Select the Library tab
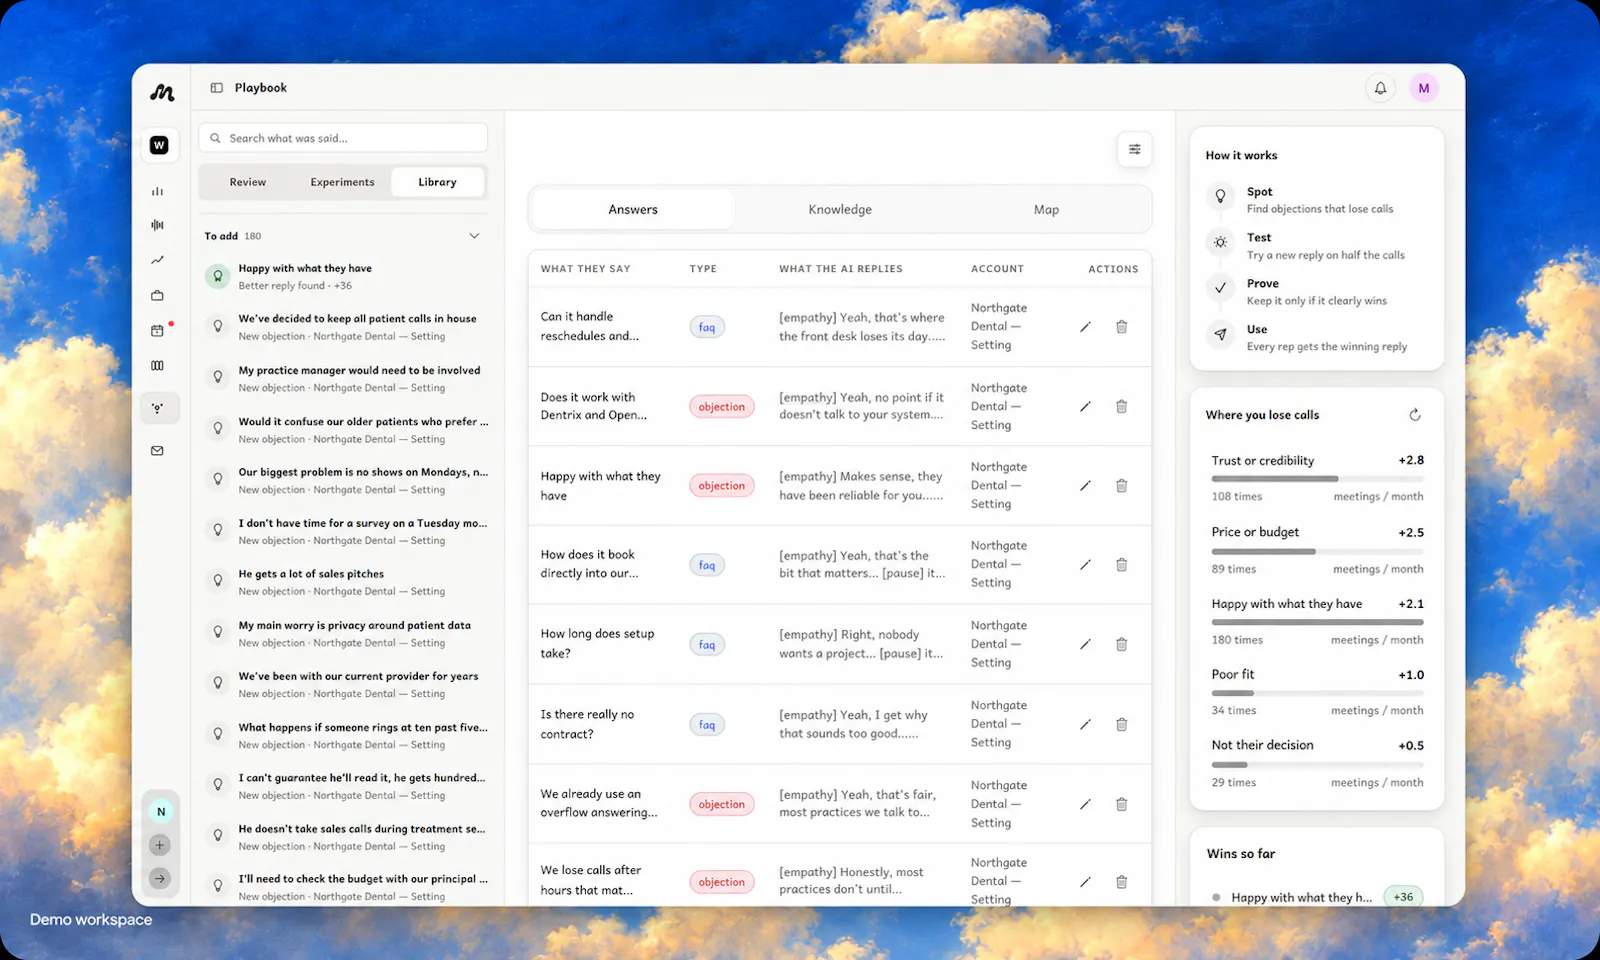Viewport: 1600px width, 960px height. [x=437, y=182]
